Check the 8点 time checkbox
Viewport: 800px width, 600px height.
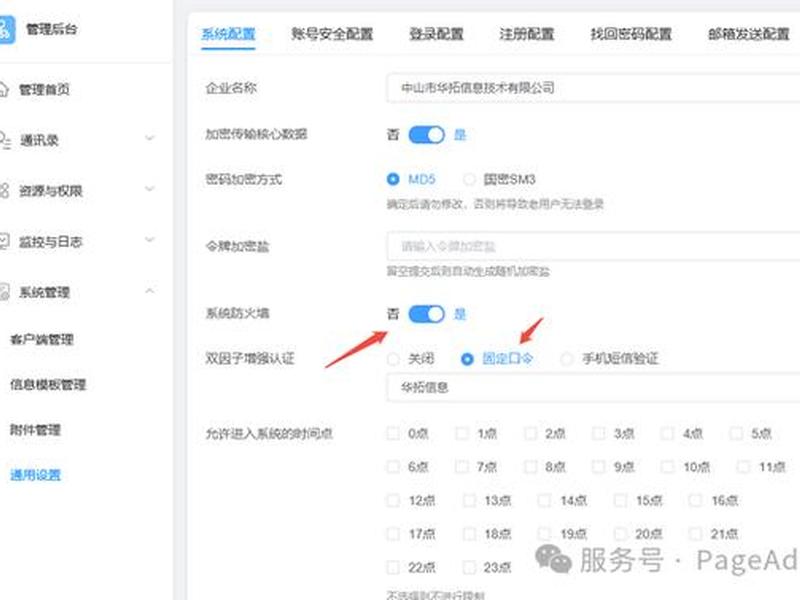click(x=531, y=466)
